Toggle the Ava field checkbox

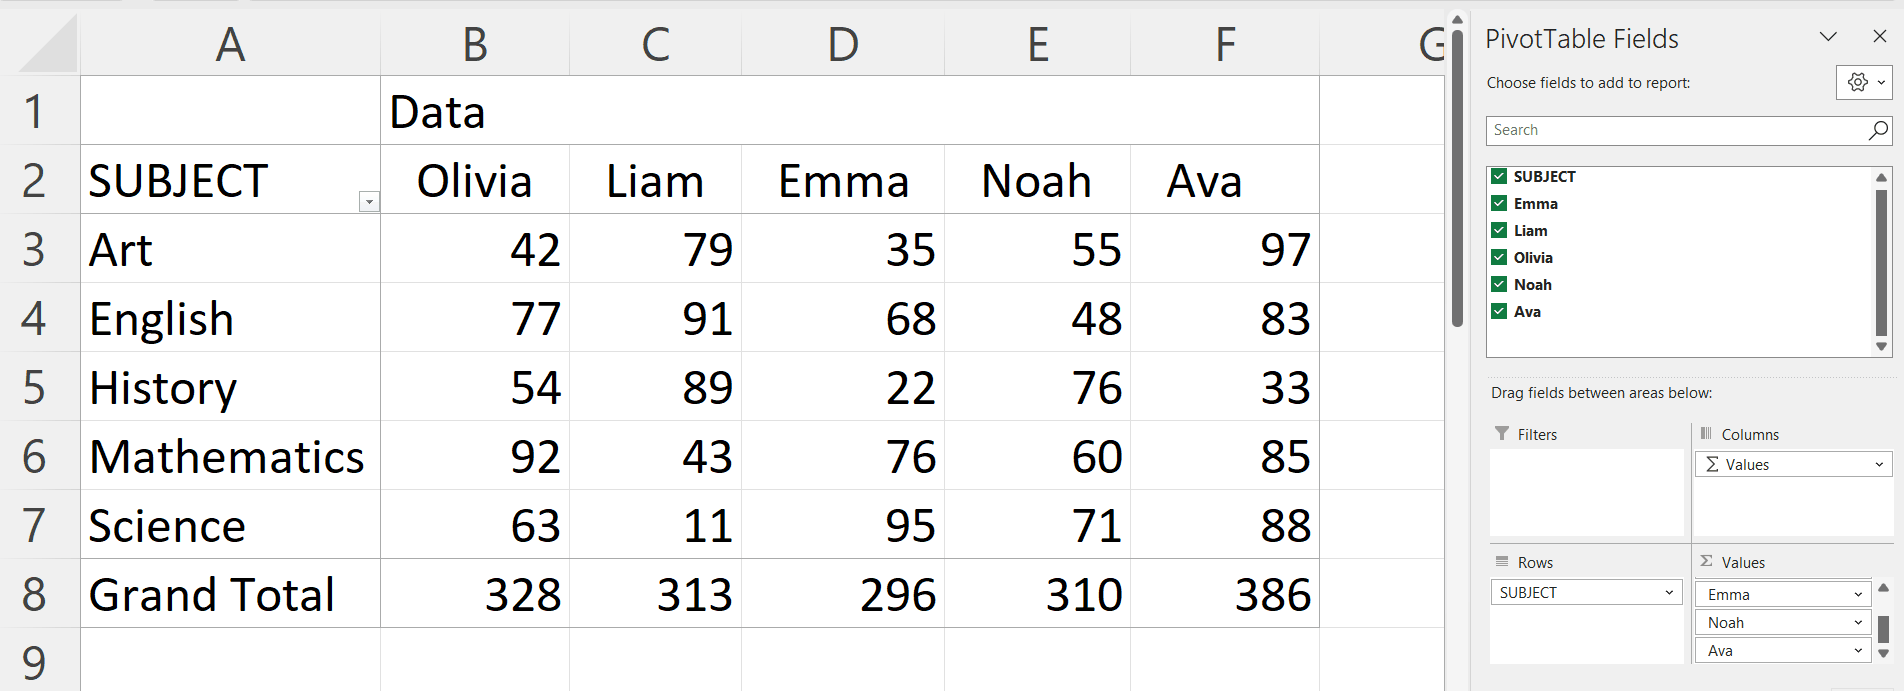pyautogui.click(x=1499, y=311)
